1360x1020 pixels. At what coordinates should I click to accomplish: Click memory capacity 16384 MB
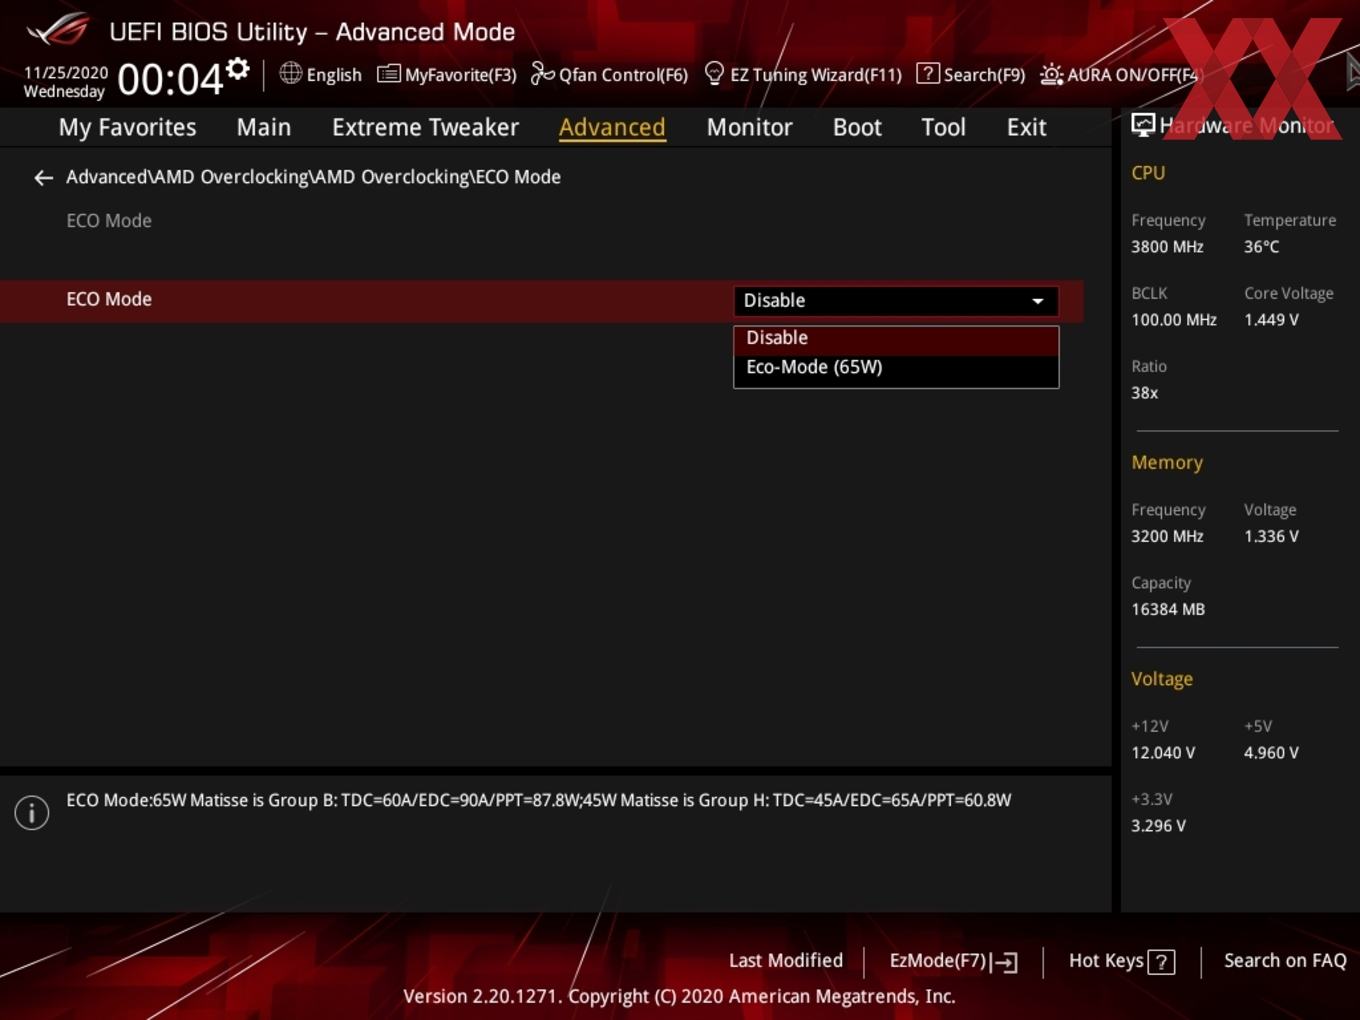pyautogui.click(x=1168, y=609)
